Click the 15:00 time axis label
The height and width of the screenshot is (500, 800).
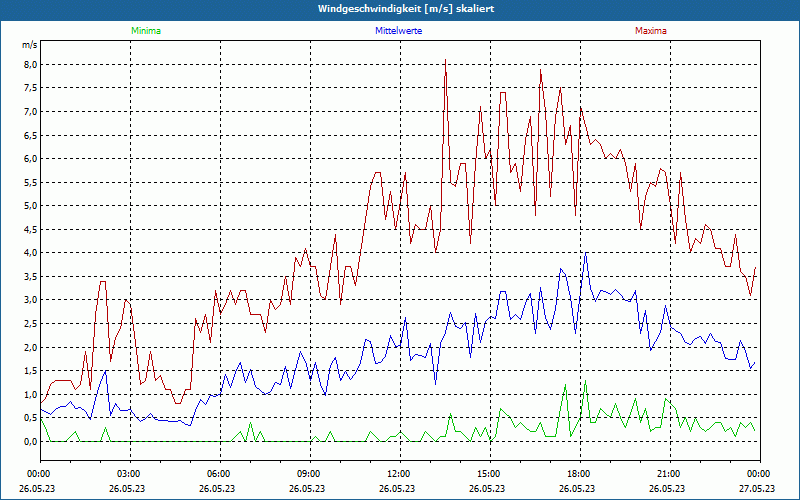pos(490,474)
